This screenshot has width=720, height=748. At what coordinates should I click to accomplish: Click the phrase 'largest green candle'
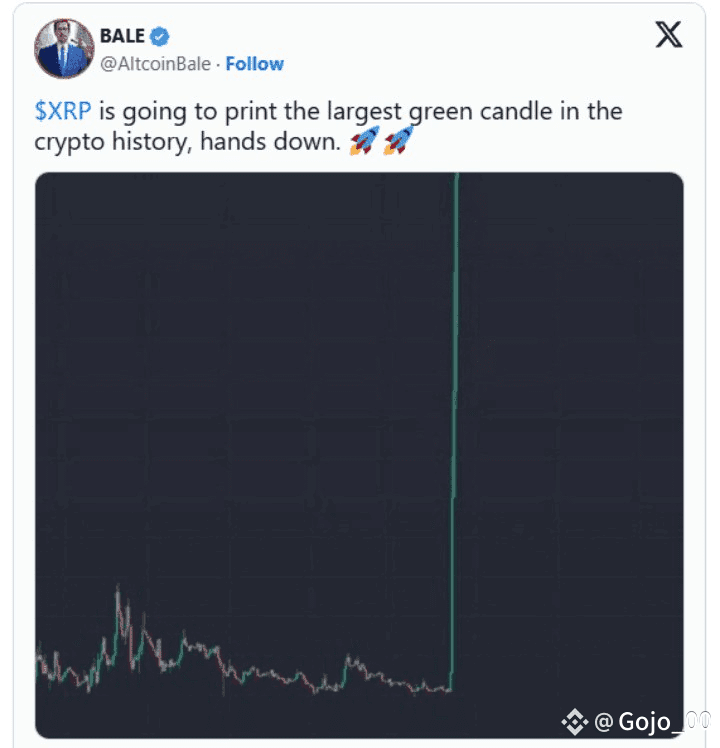click(x=428, y=112)
